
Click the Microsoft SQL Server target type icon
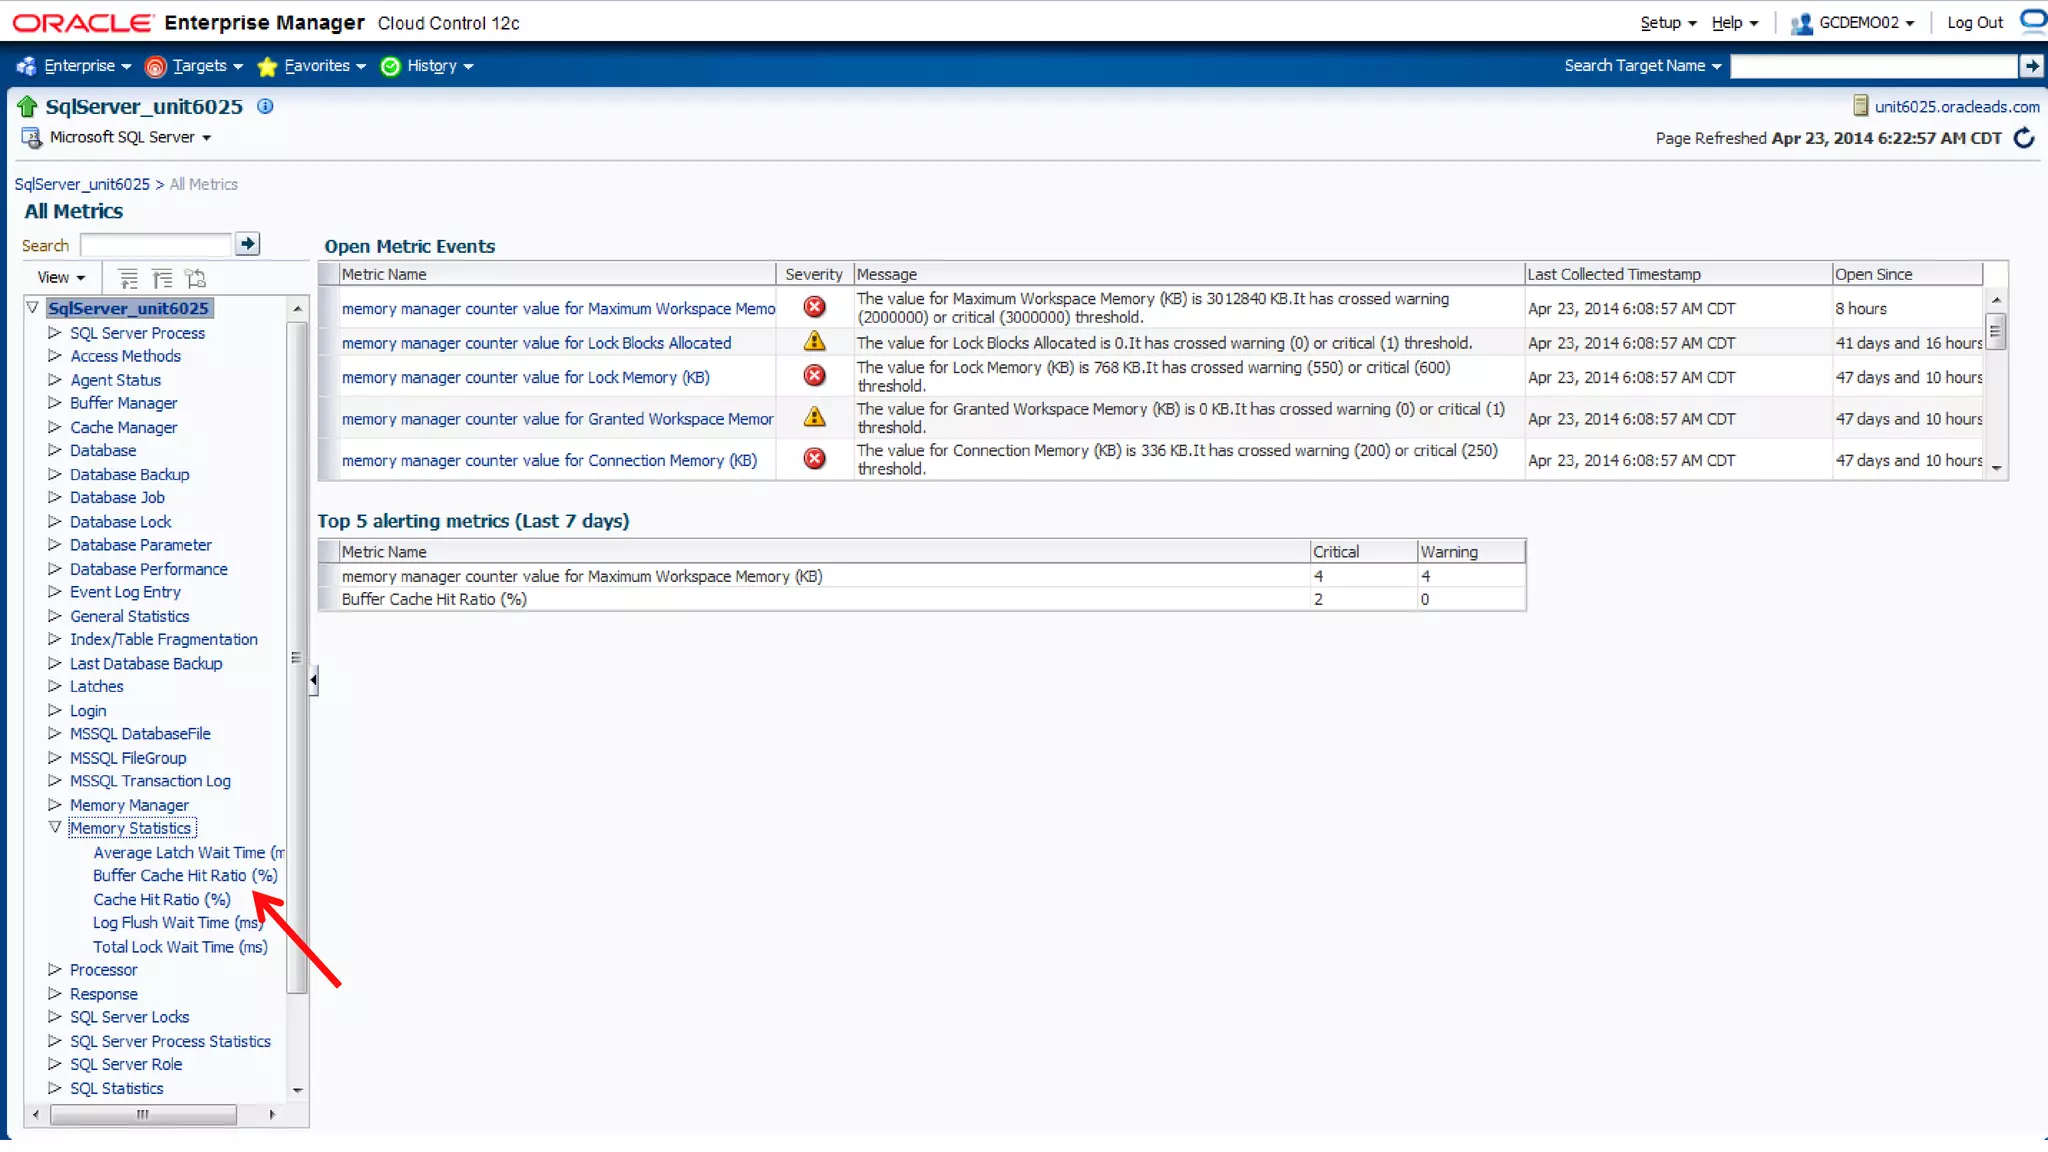coord(32,137)
